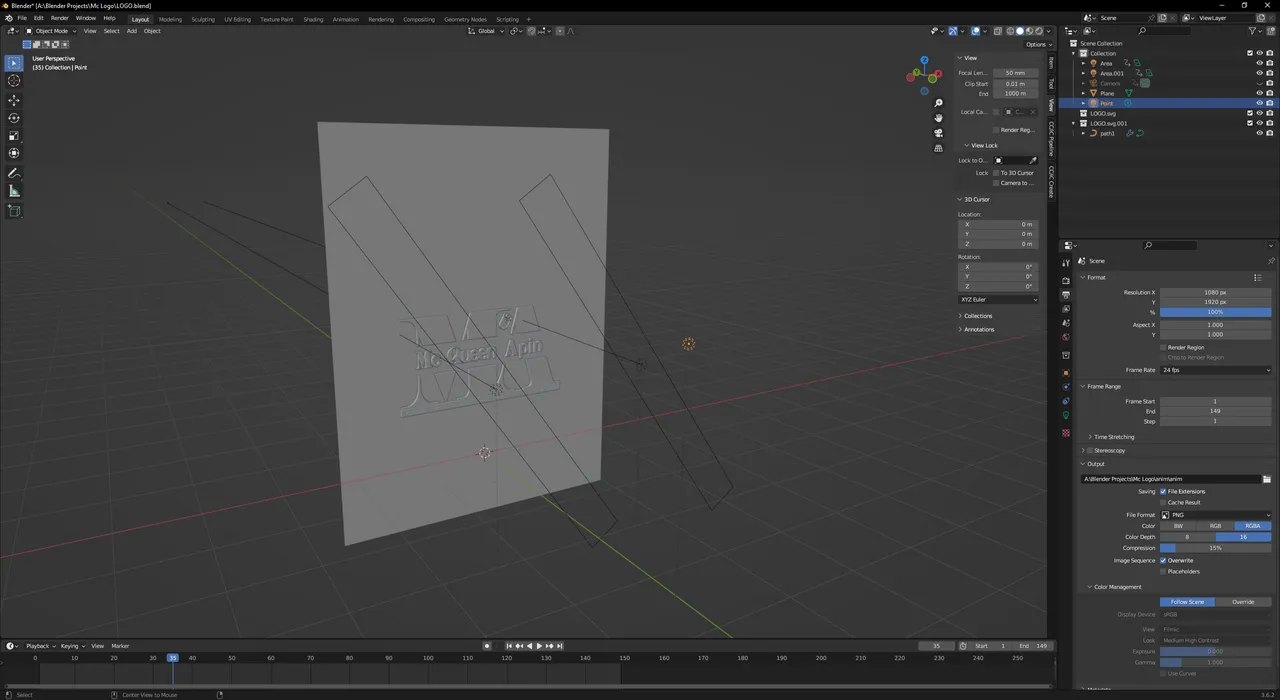Open the XYZ Euler rotation mode dropdown
1280x700 pixels.
(x=999, y=299)
